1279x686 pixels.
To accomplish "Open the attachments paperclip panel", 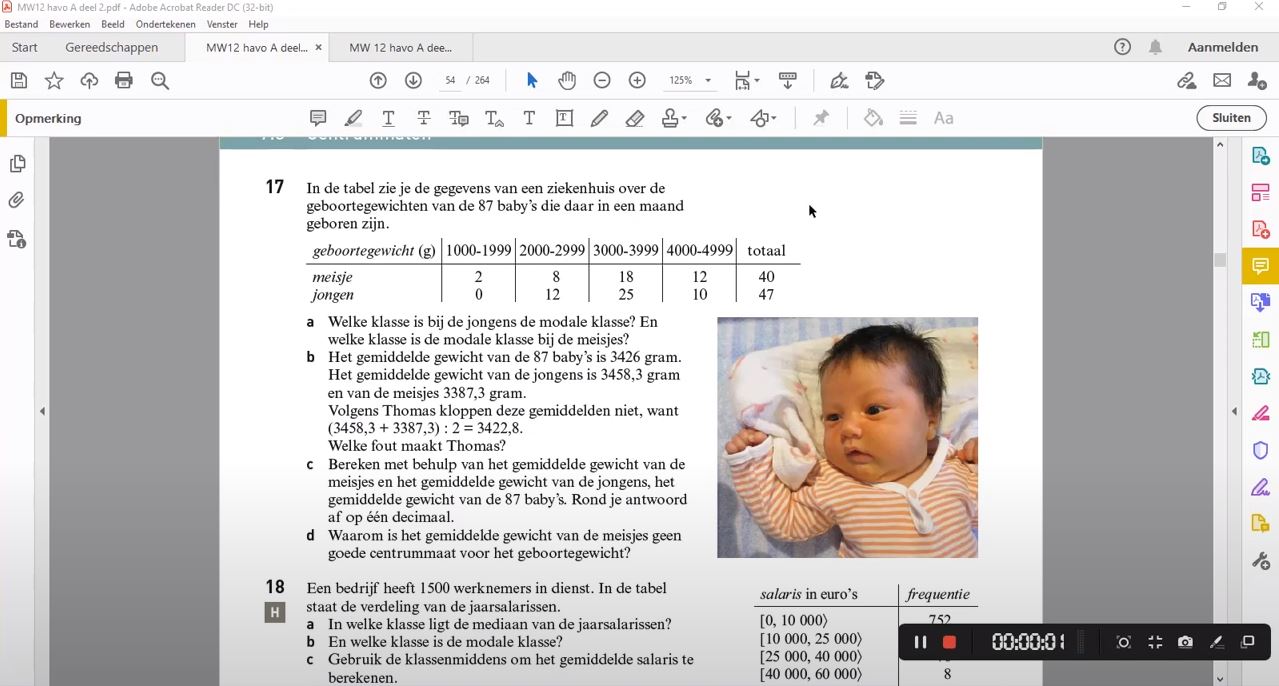I will click(x=17, y=201).
